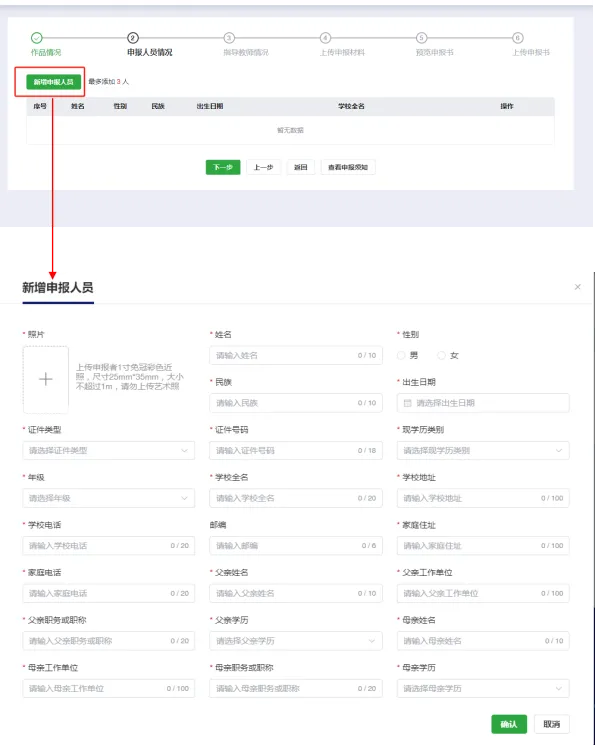Click the 暂无数据 empty table text
This screenshot has height=745, width=595.
point(290,130)
